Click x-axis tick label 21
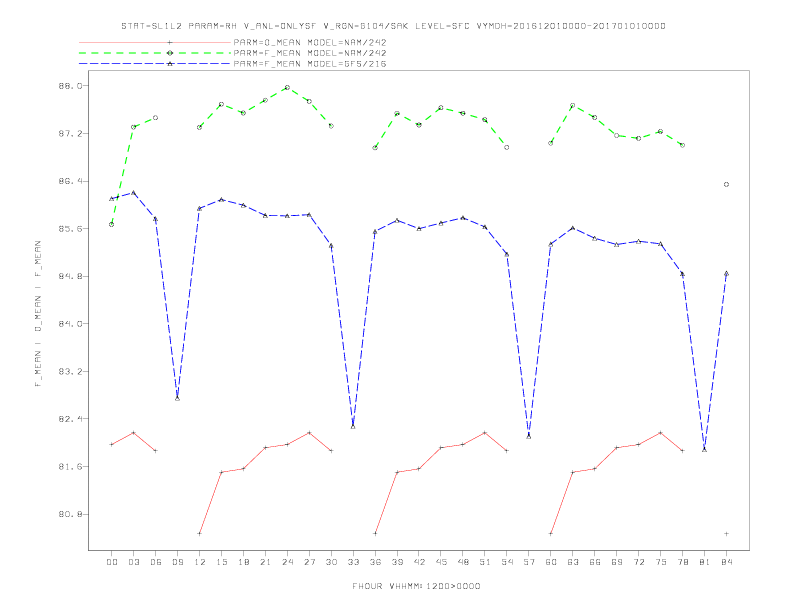The height and width of the screenshot is (612, 792). click(x=265, y=562)
